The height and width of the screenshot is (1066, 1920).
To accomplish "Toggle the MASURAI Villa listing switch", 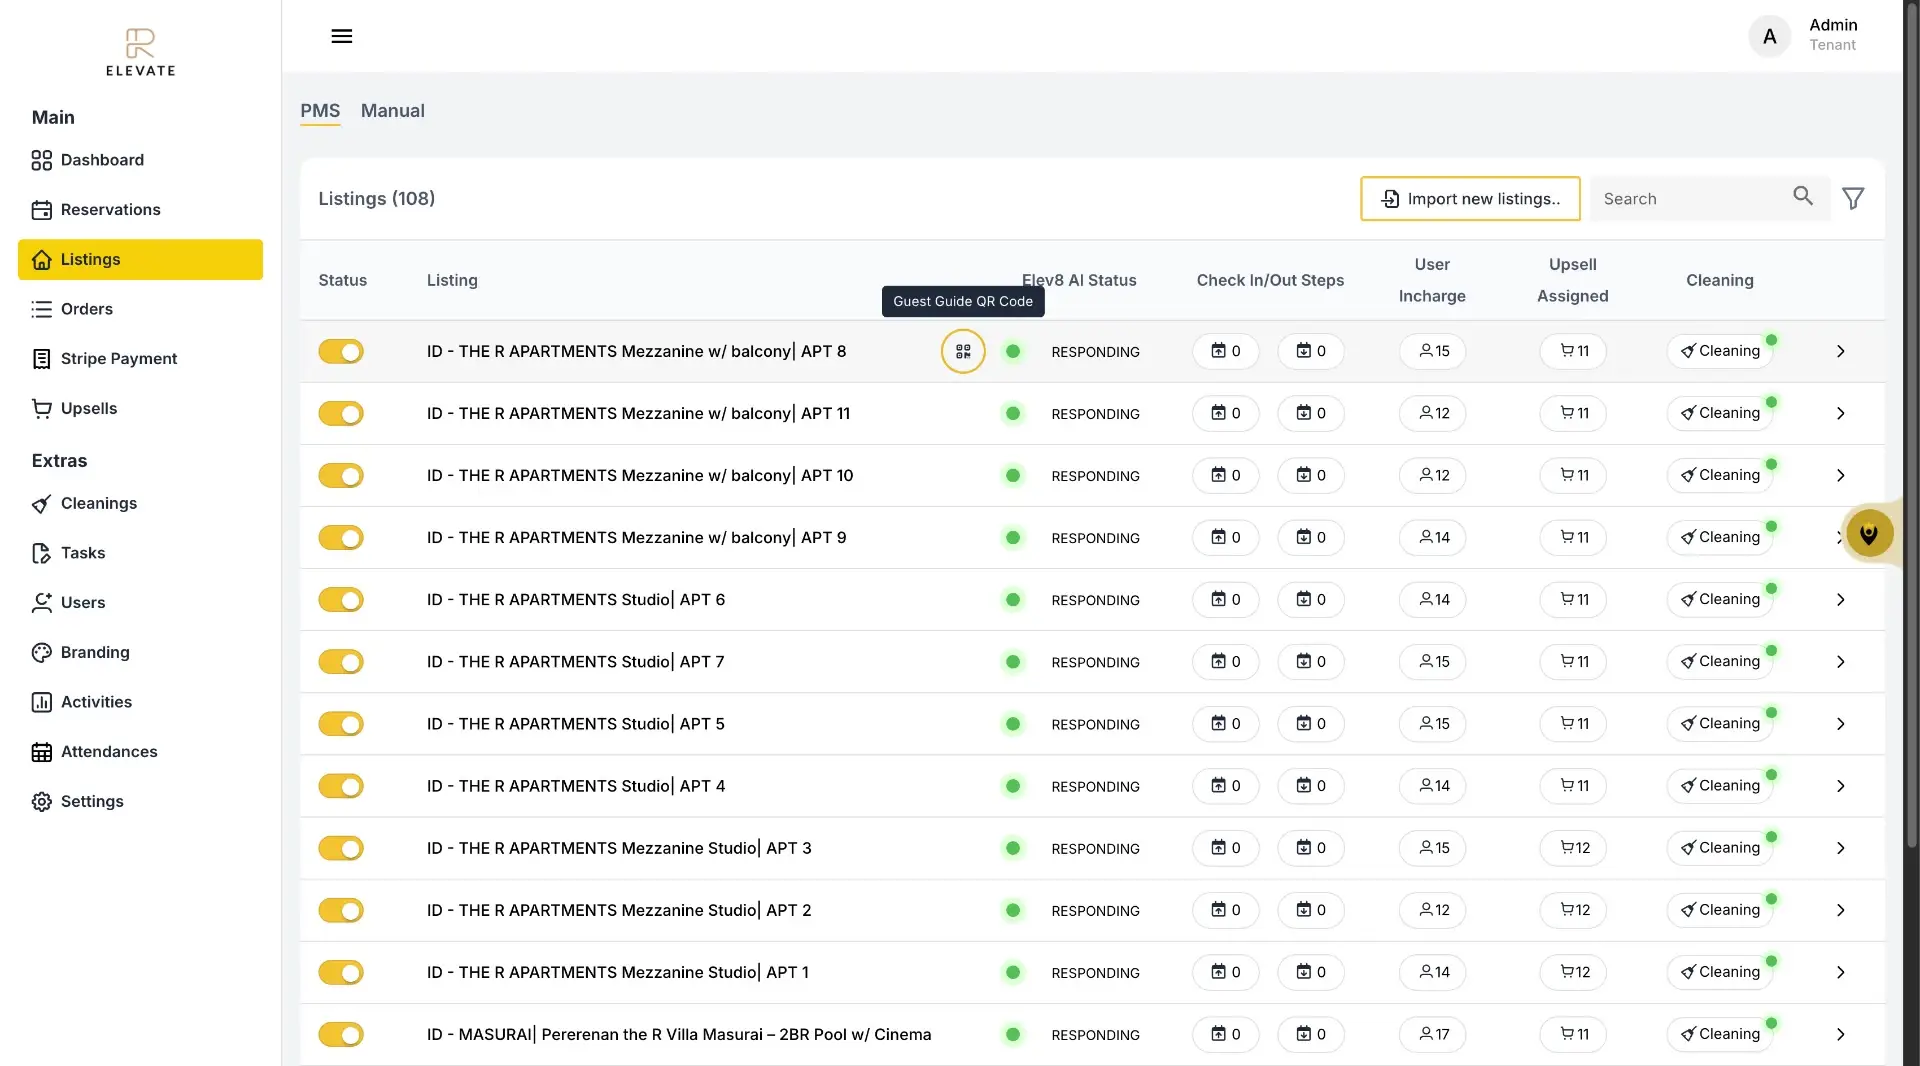I will (340, 1035).
